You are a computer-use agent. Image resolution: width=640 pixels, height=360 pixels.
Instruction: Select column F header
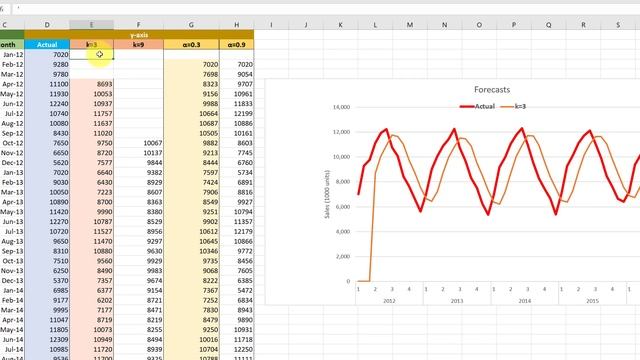click(x=138, y=25)
